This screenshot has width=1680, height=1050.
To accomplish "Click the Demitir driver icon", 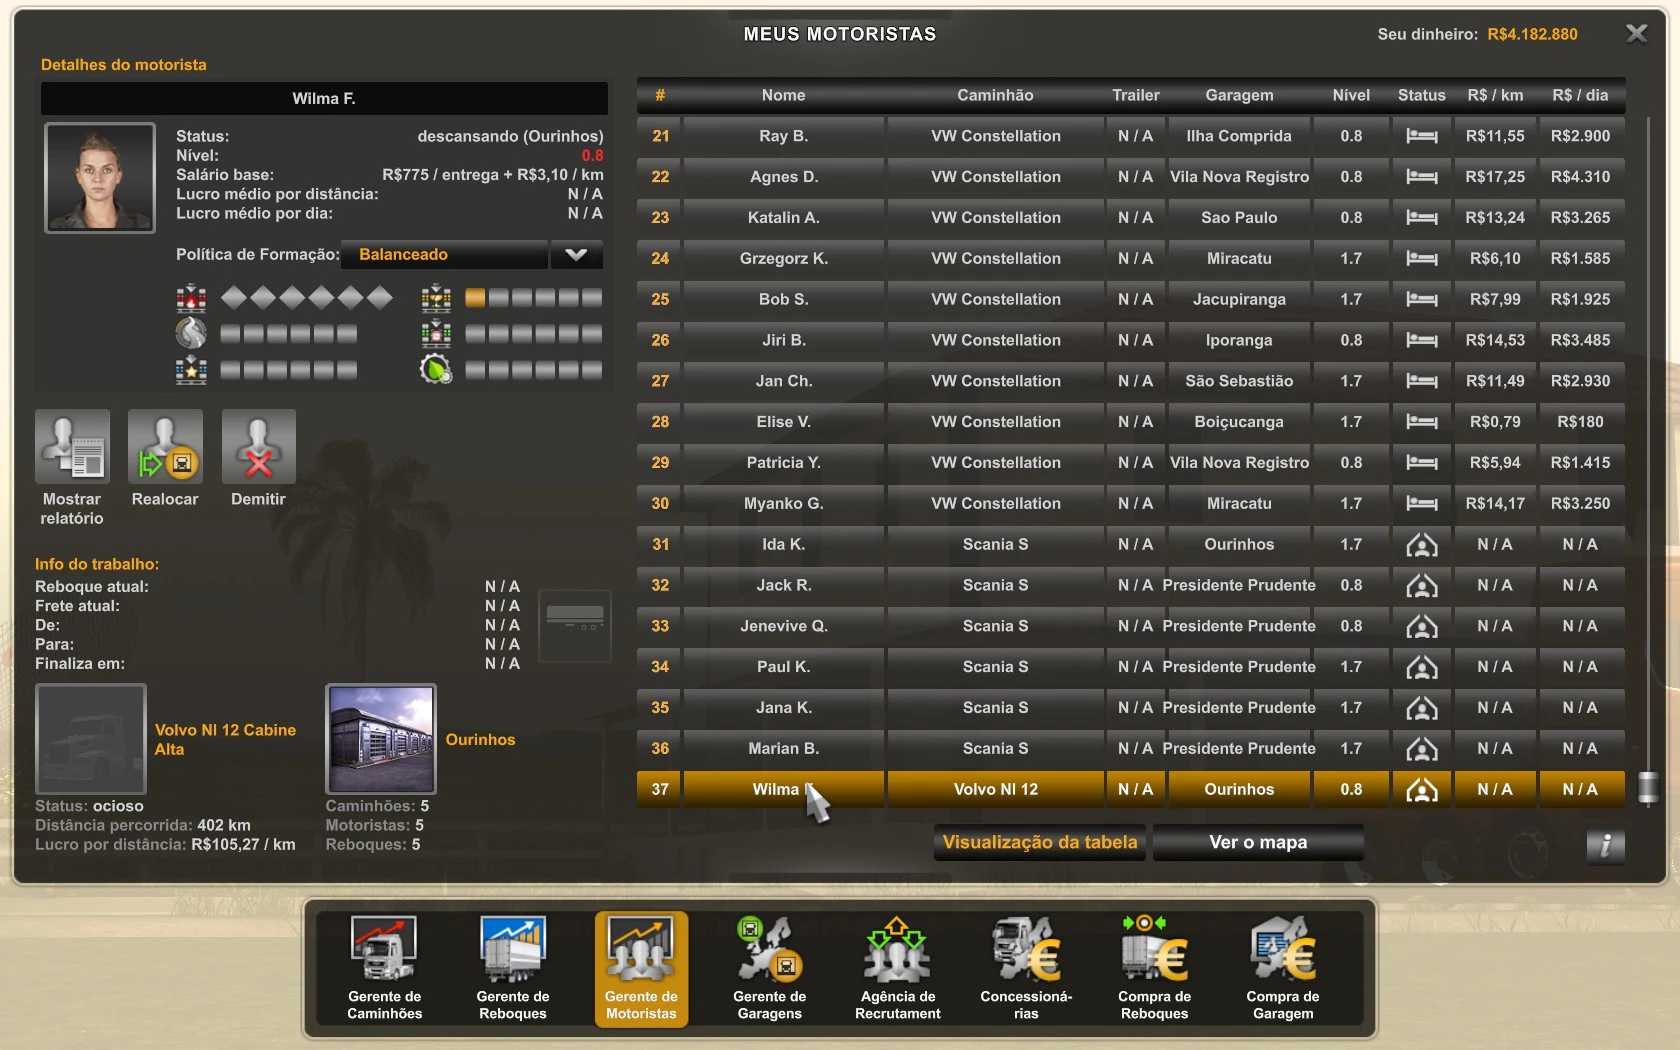I will click(x=258, y=447).
